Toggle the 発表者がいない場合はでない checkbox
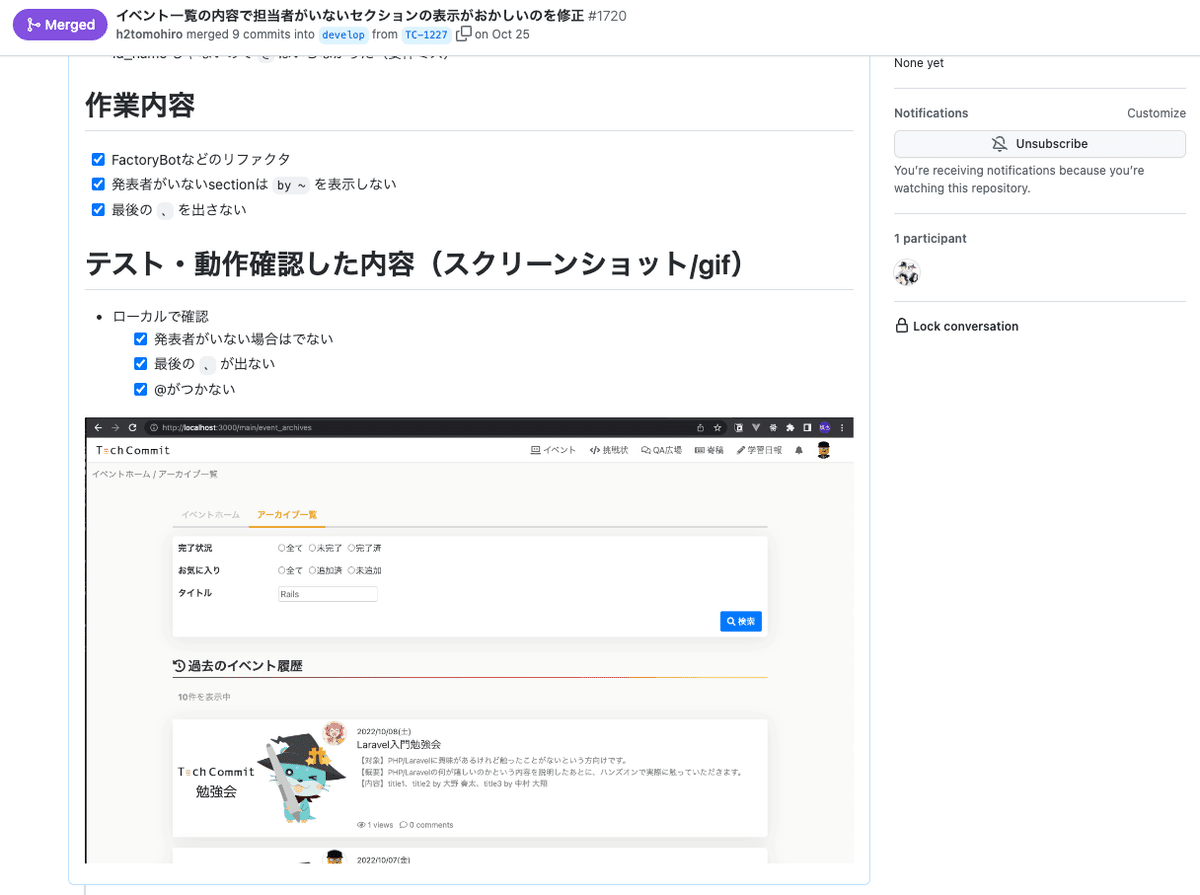This screenshot has height=895, width=1200. (x=141, y=339)
